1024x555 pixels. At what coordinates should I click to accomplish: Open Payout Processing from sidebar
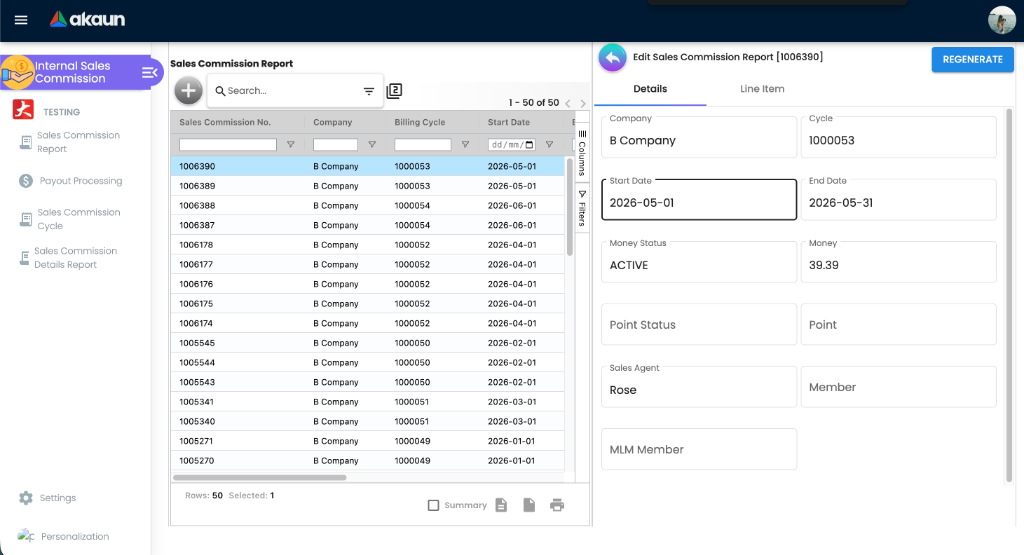71,181
